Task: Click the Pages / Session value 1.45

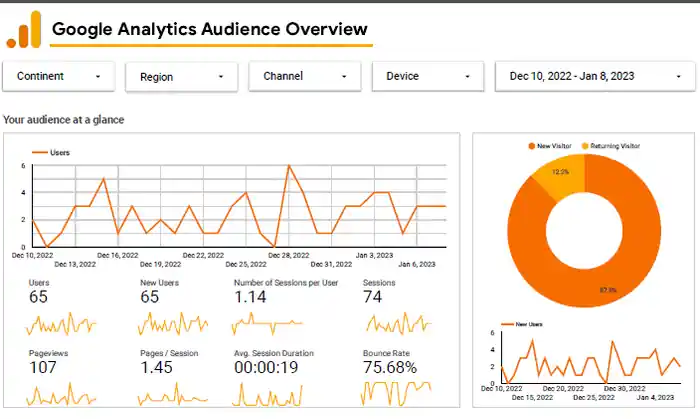Action: coord(156,367)
